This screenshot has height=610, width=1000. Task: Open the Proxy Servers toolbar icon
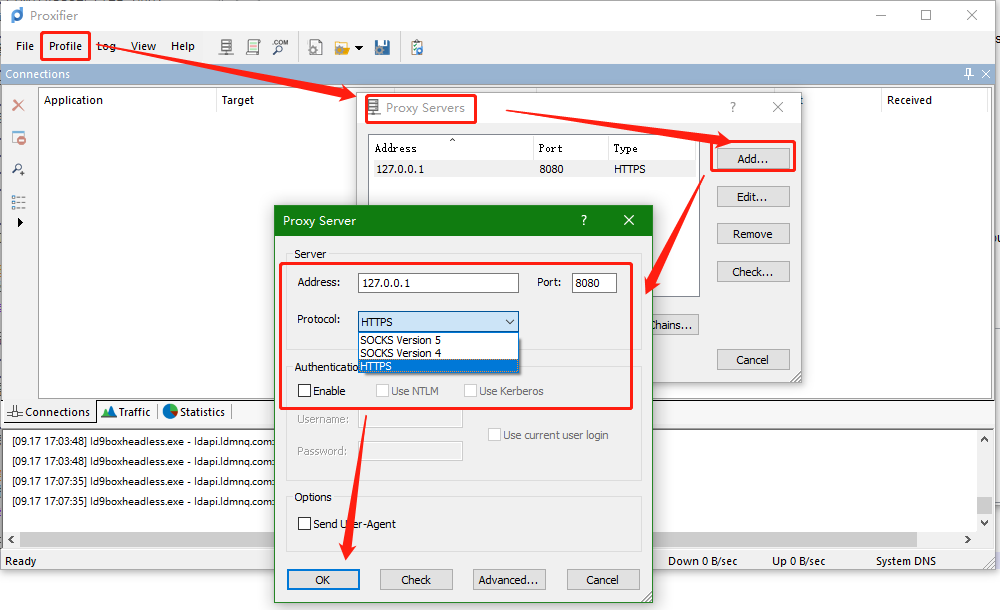226,47
